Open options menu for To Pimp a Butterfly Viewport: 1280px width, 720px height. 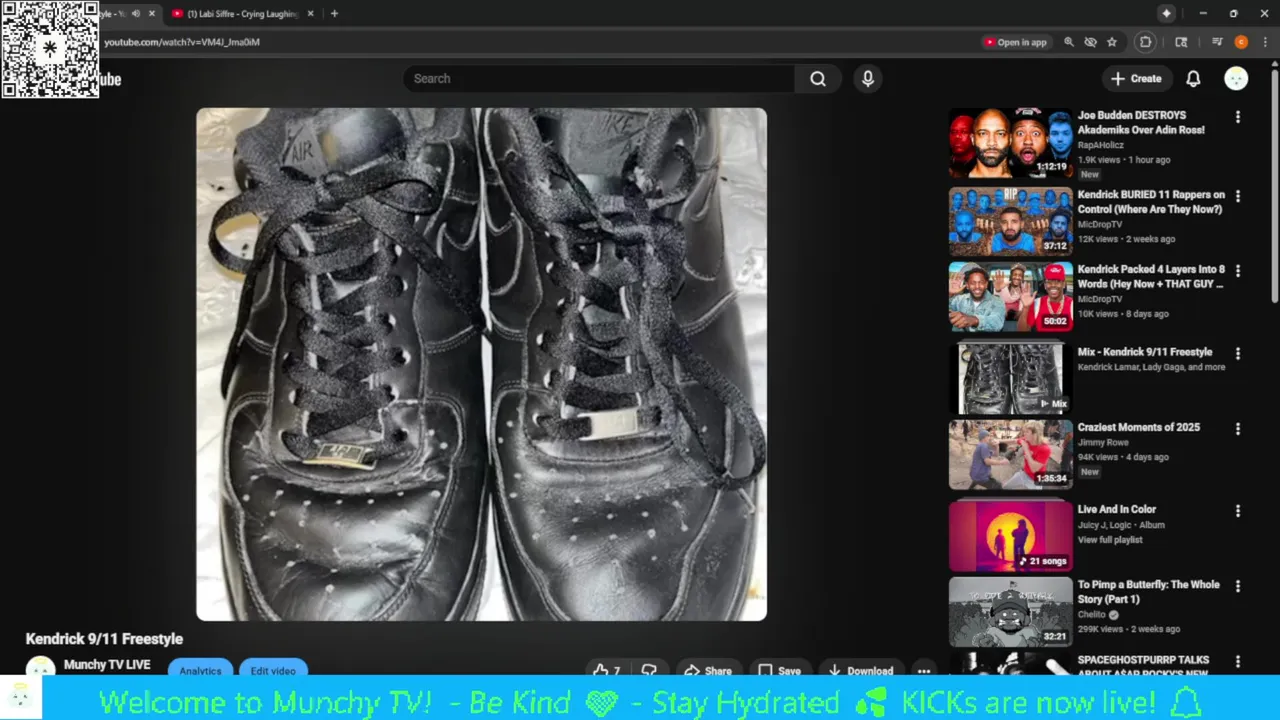tap(1238, 586)
